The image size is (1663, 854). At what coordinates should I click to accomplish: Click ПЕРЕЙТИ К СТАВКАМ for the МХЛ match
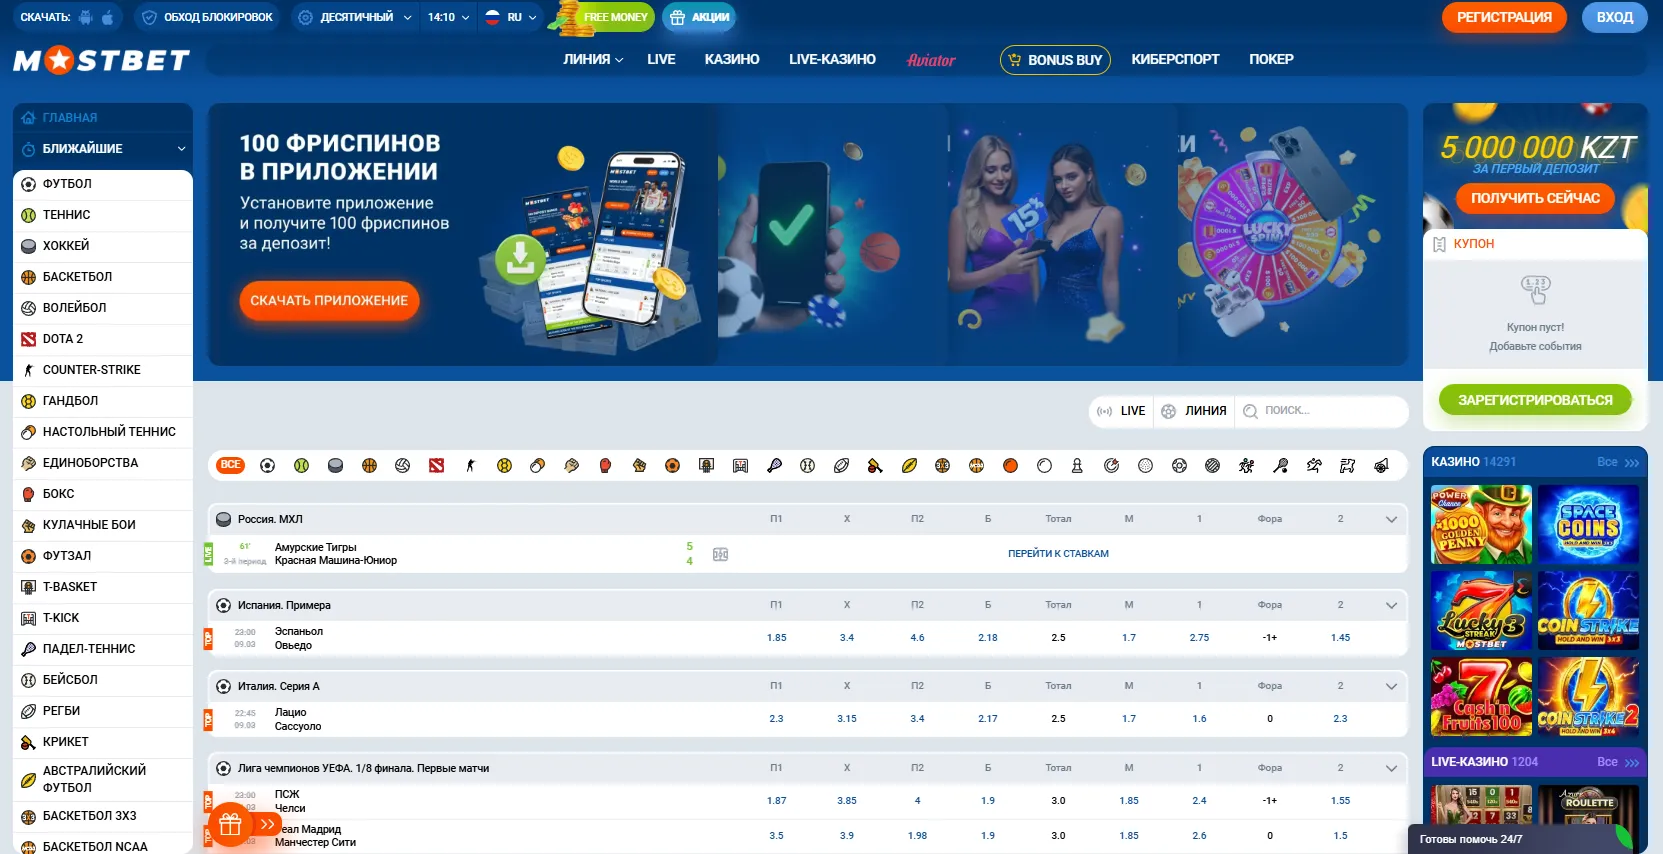tap(1058, 554)
